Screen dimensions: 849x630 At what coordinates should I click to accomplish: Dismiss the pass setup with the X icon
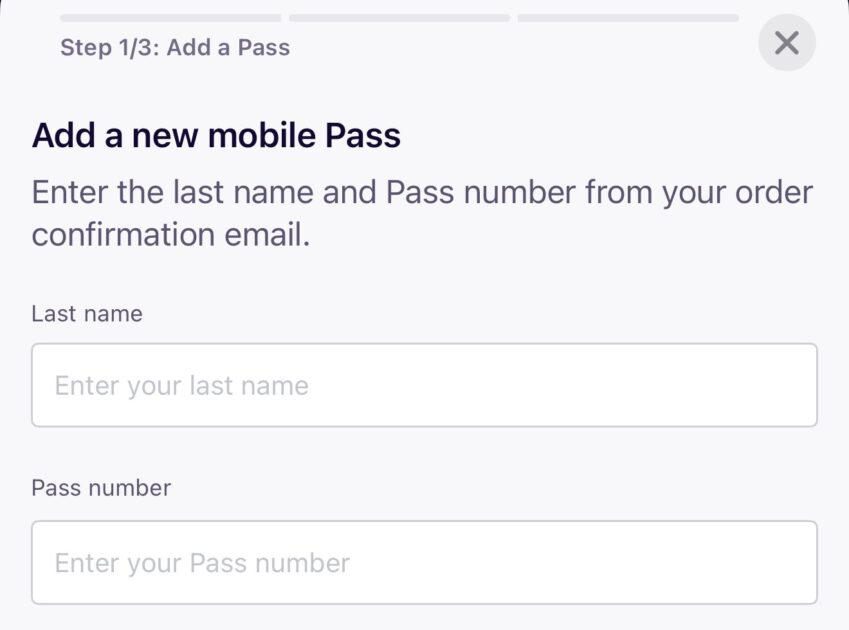pyautogui.click(x=786, y=43)
